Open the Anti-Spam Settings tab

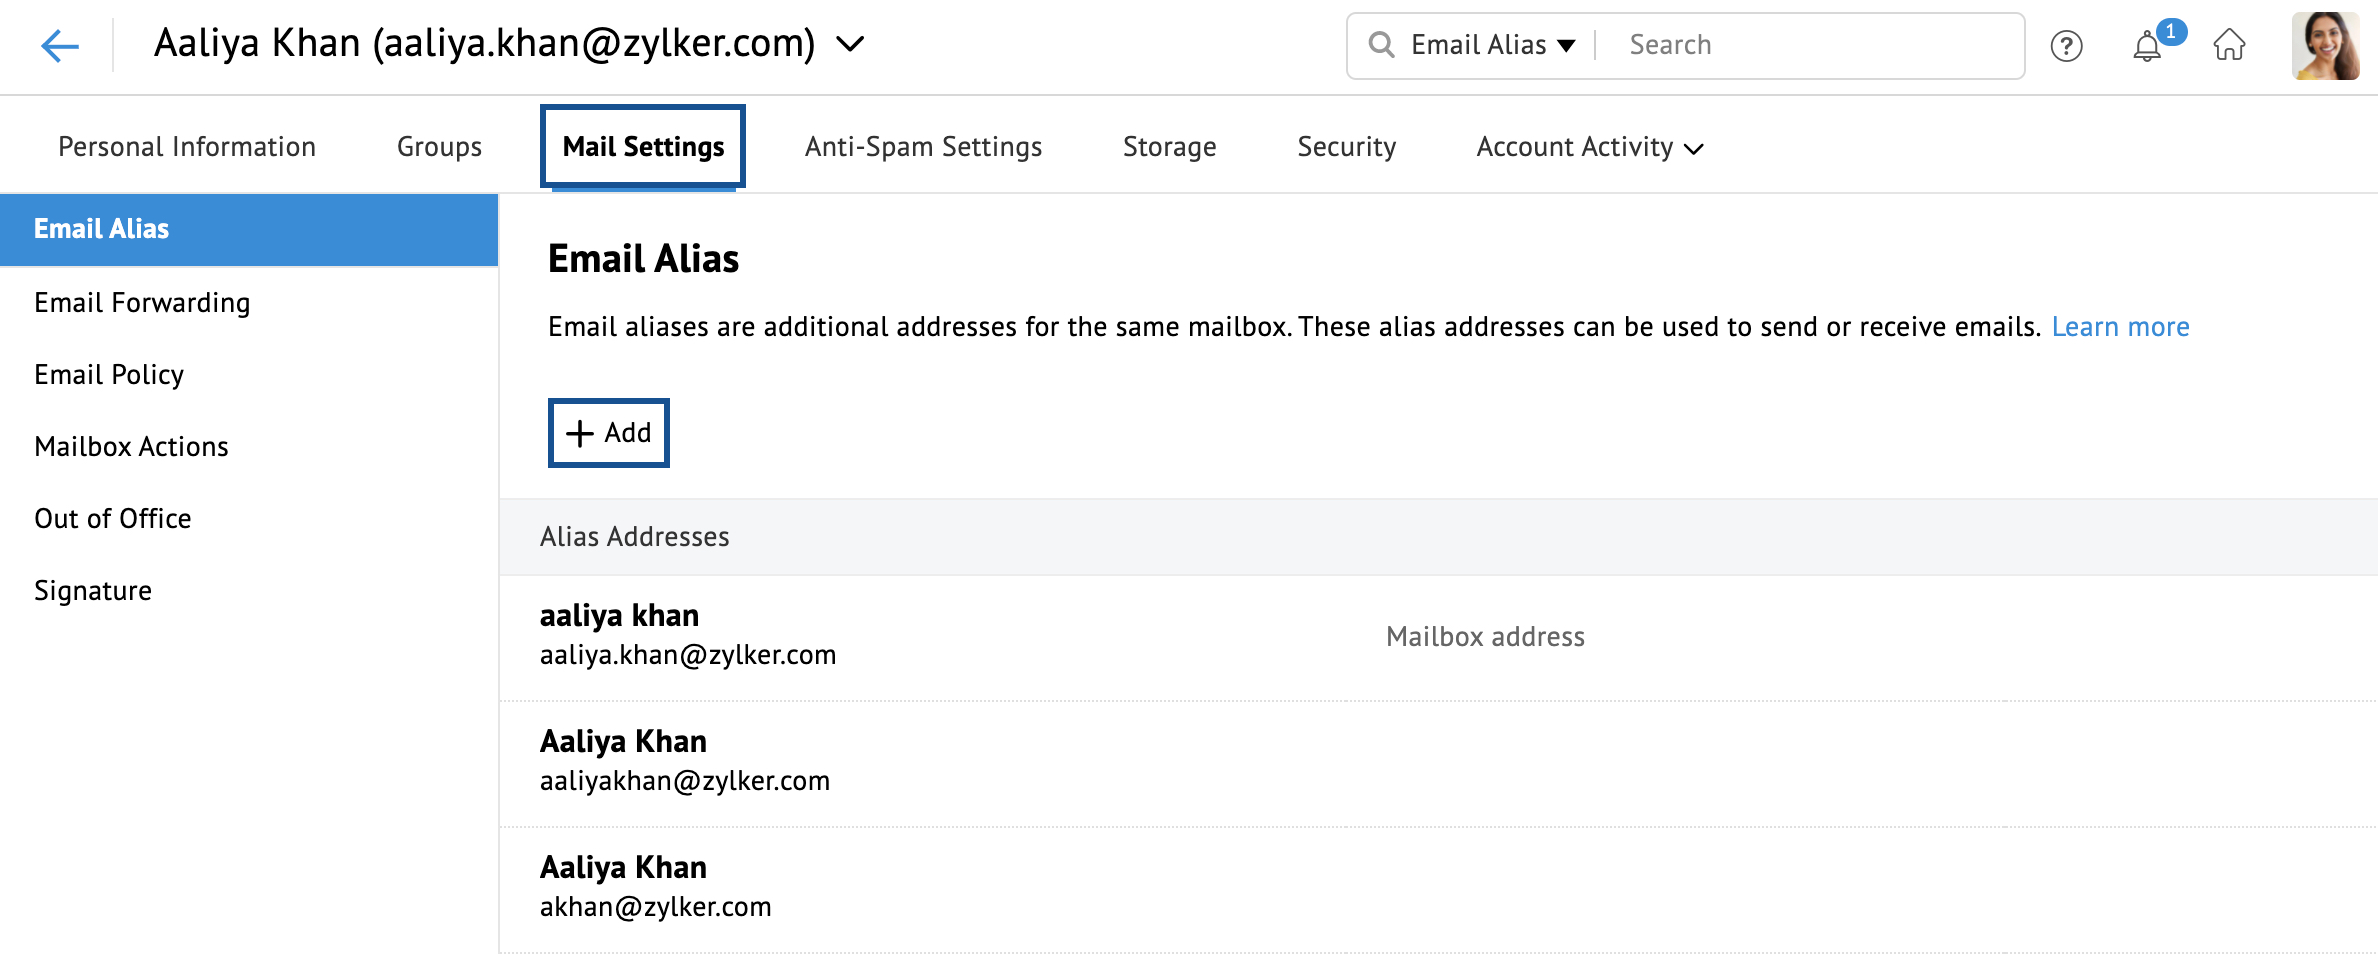coord(923,147)
